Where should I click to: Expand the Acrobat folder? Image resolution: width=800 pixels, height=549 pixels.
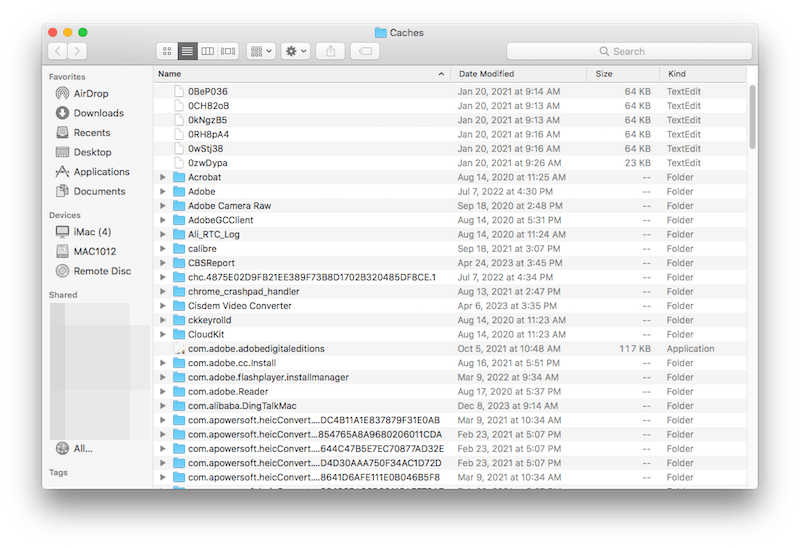click(163, 177)
